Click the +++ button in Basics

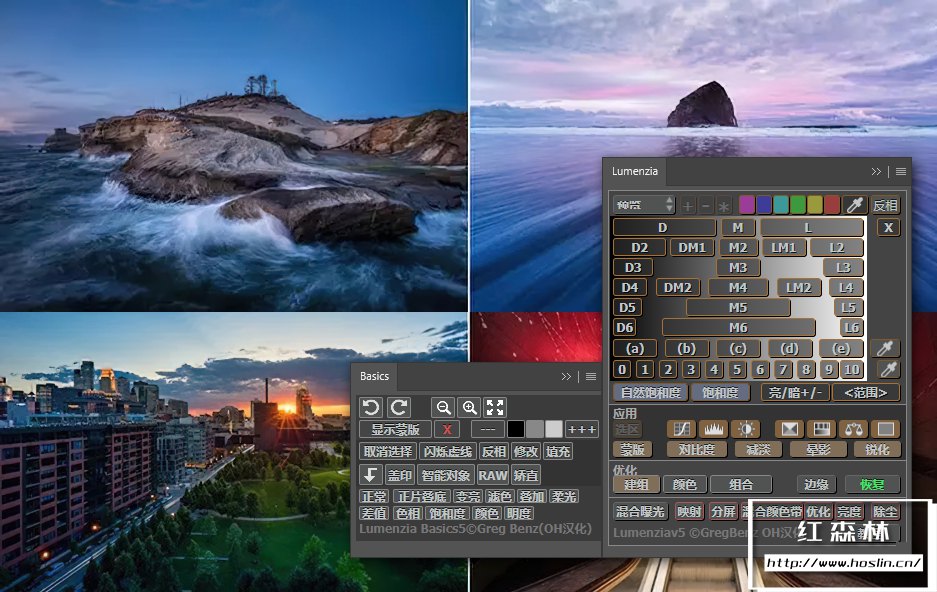(x=581, y=429)
